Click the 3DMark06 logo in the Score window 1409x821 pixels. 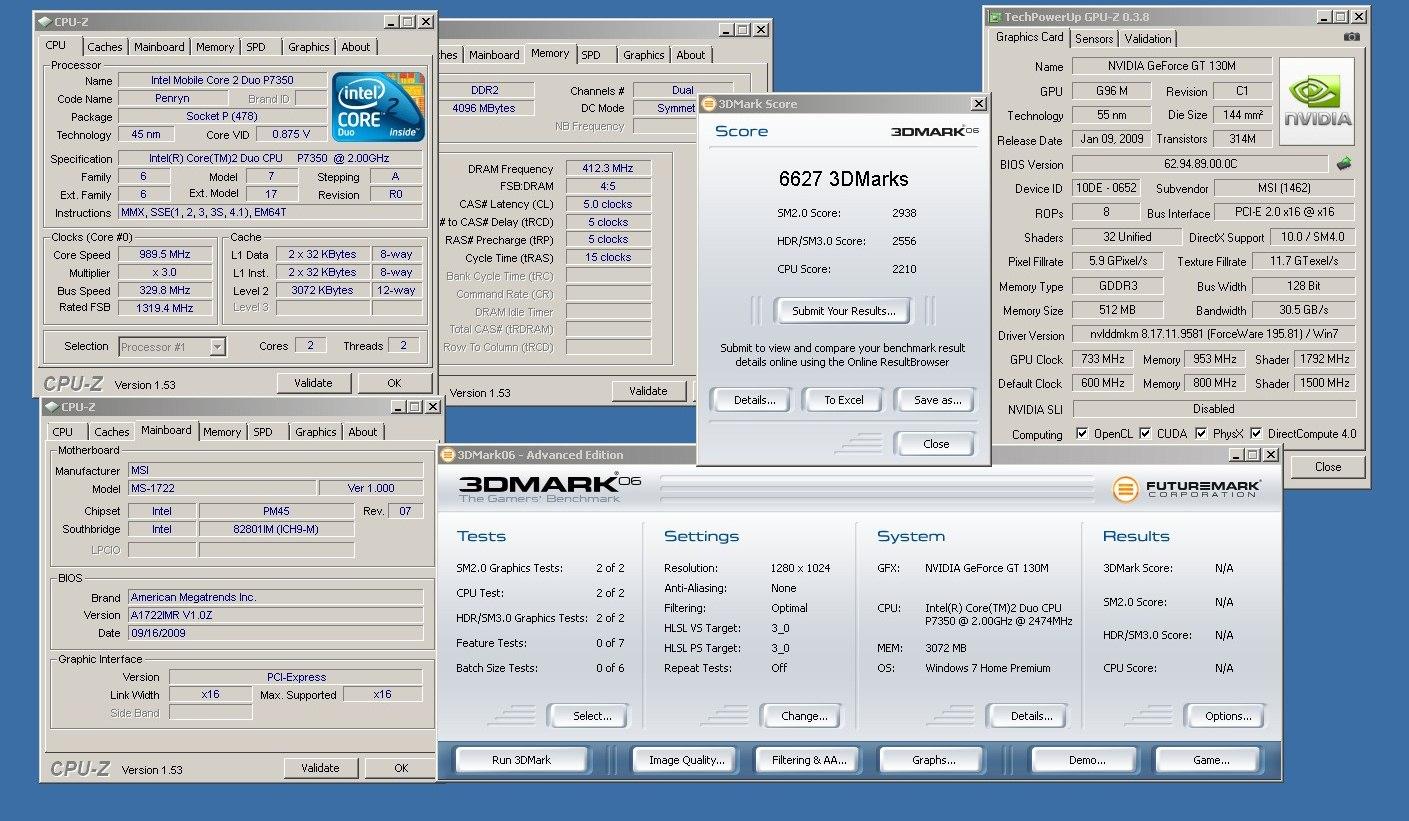(934, 131)
